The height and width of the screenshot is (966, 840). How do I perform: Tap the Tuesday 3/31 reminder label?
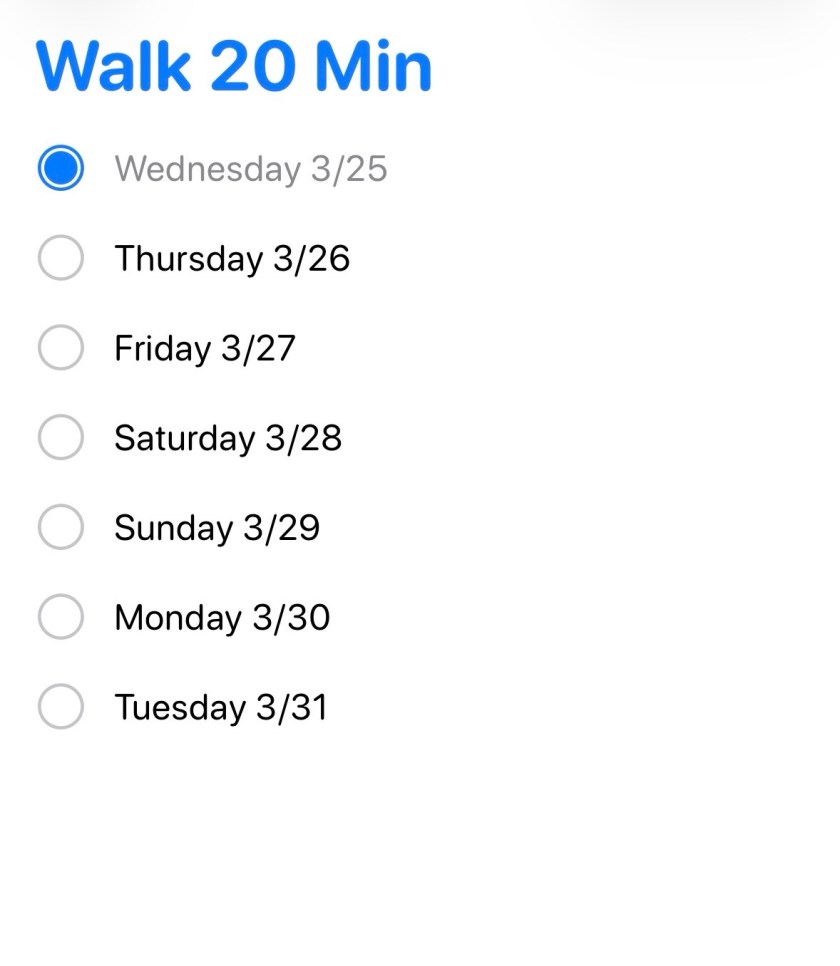tap(221, 708)
